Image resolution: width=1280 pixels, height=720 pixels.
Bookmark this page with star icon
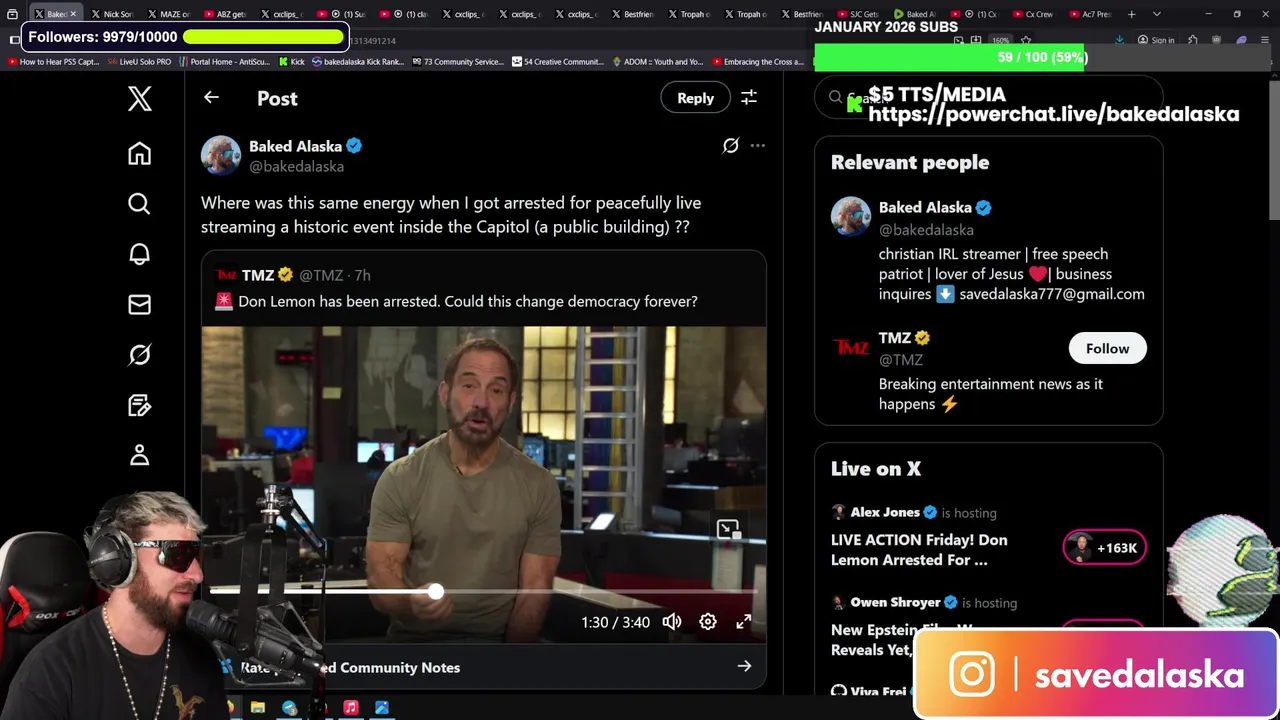click(x=1026, y=40)
